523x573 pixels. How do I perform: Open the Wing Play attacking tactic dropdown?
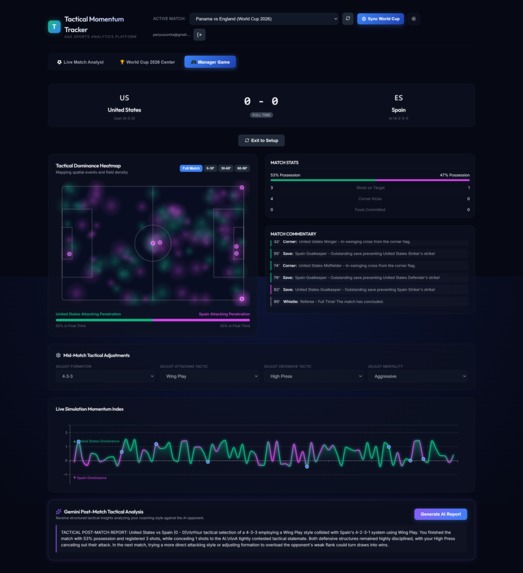(x=209, y=376)
